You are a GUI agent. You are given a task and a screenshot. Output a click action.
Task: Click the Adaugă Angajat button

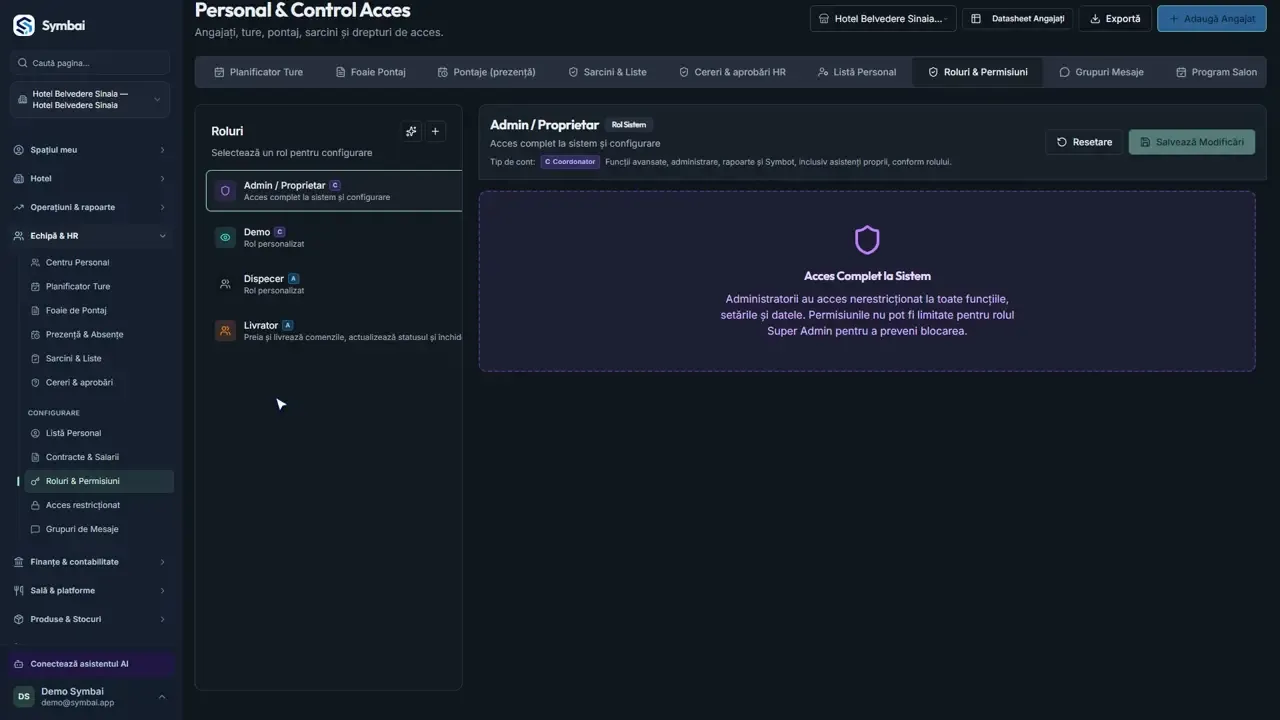click(x=1212, y=19)
